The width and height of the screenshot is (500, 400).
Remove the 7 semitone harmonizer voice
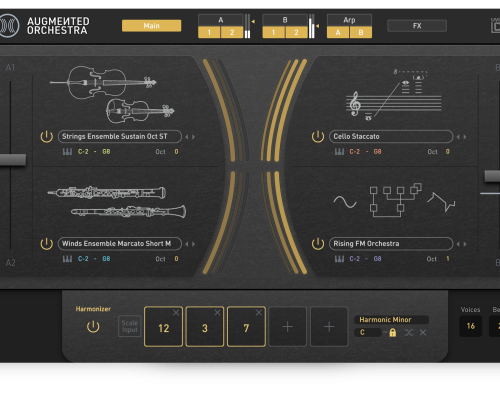click(259, 312)
